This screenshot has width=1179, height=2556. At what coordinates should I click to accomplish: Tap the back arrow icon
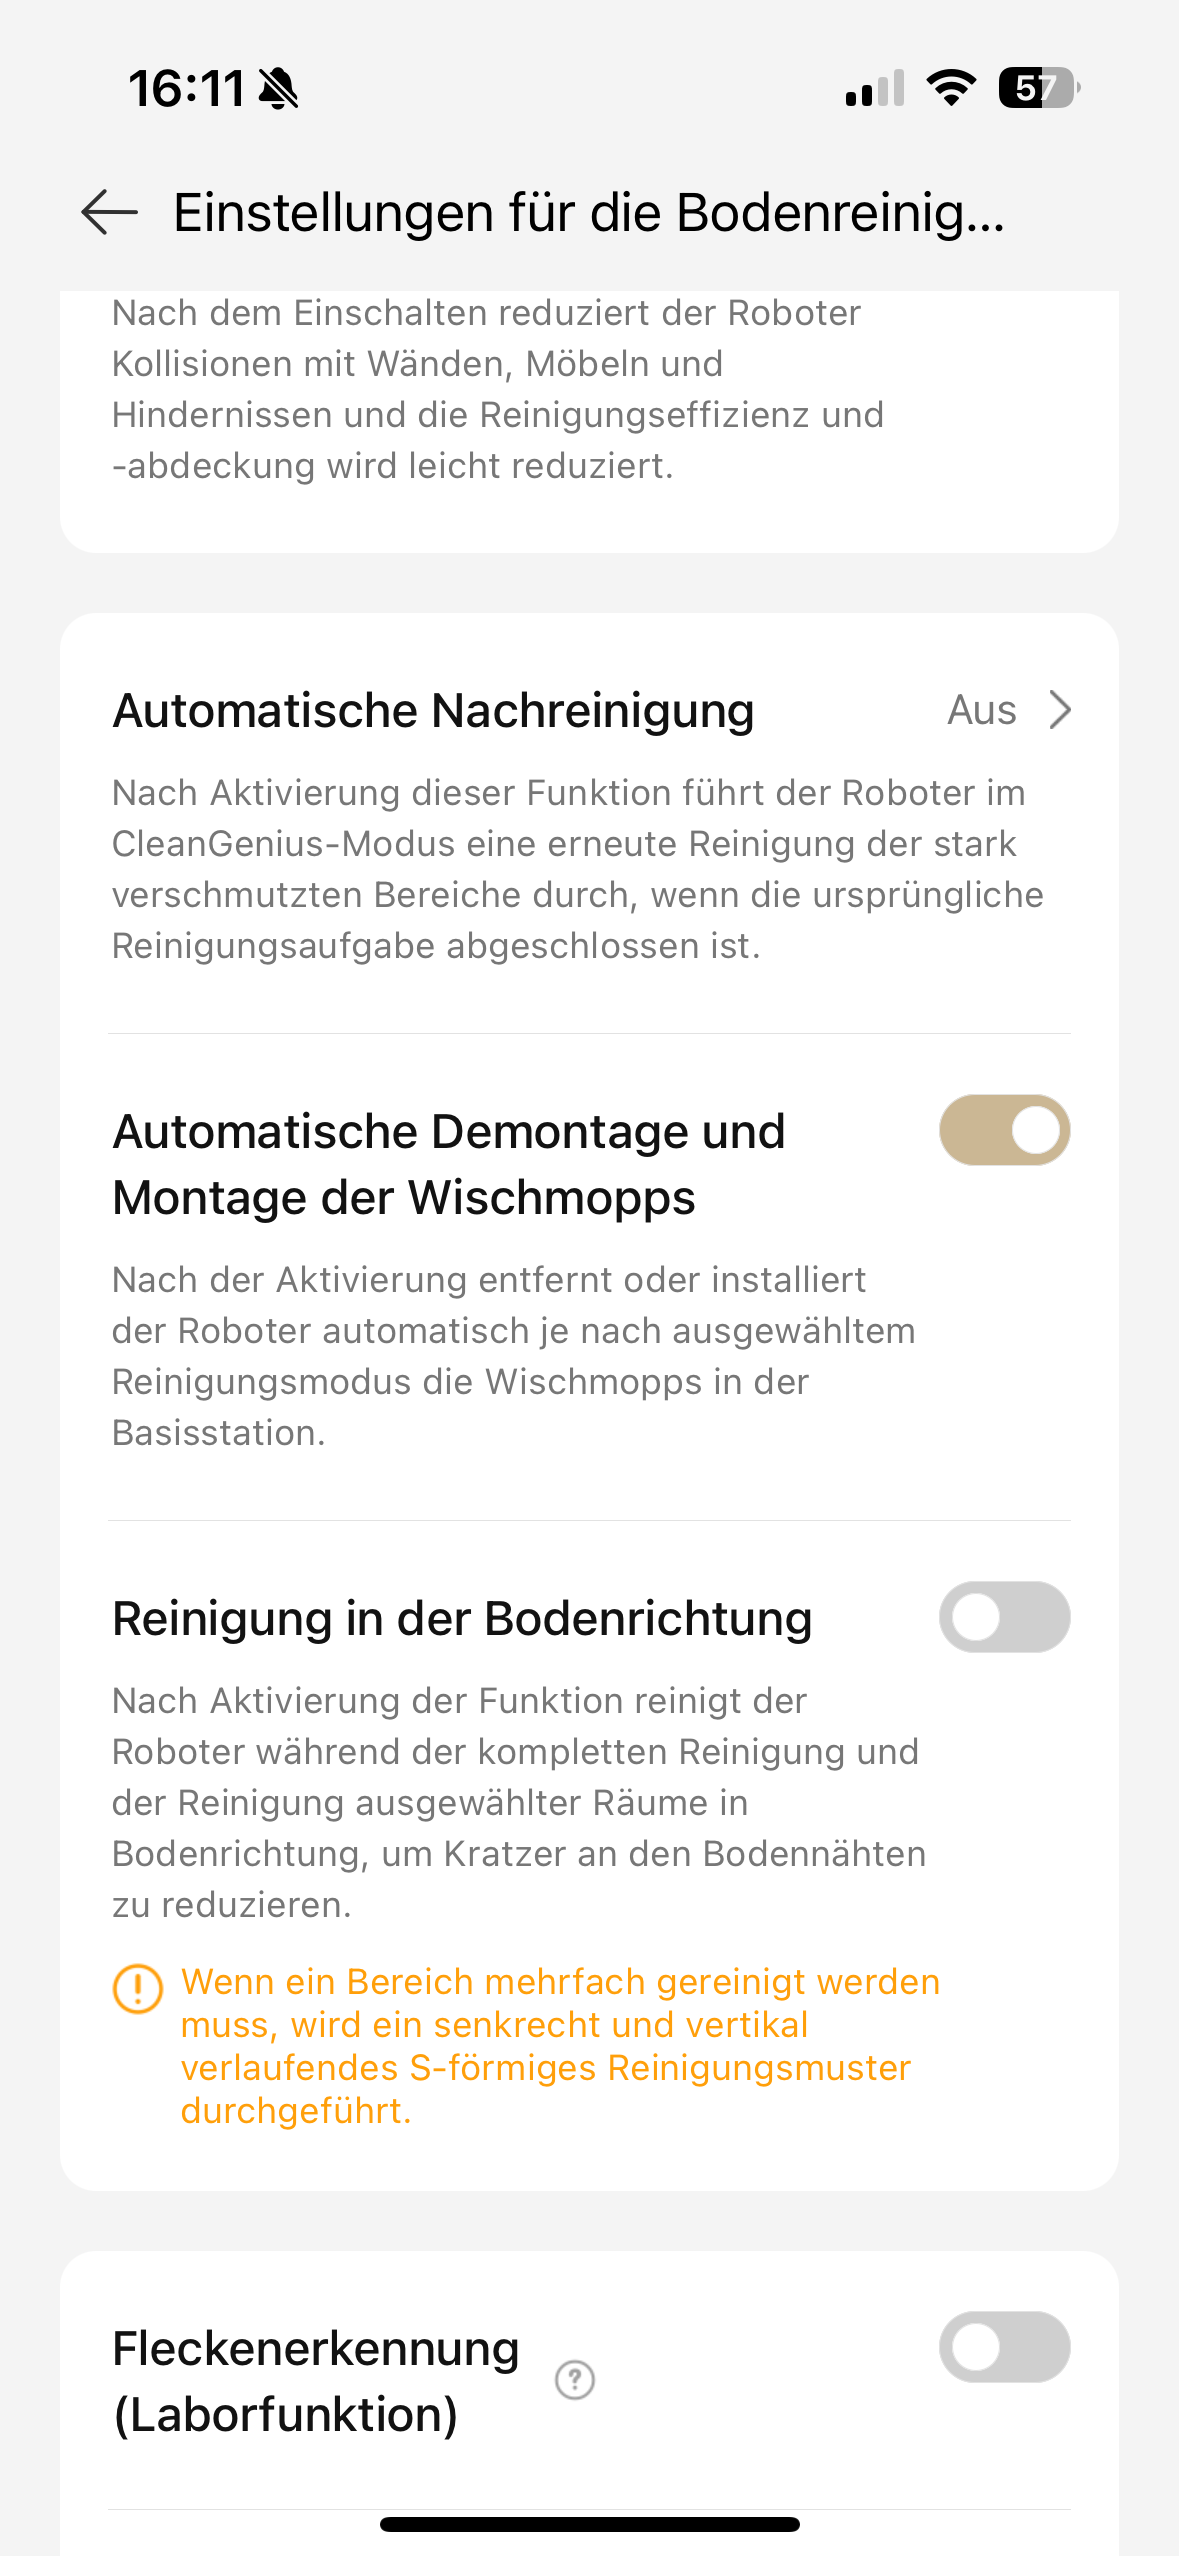pos(109,212)
